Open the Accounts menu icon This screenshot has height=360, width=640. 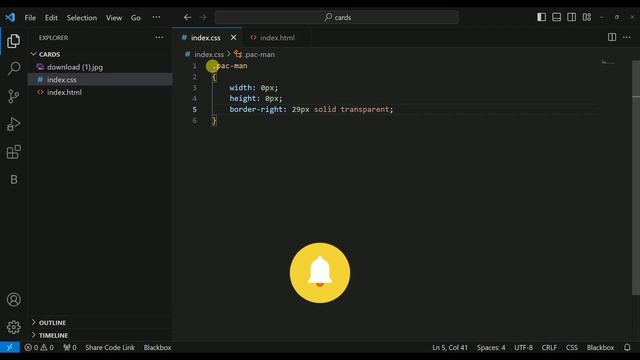tap(13, 300)
